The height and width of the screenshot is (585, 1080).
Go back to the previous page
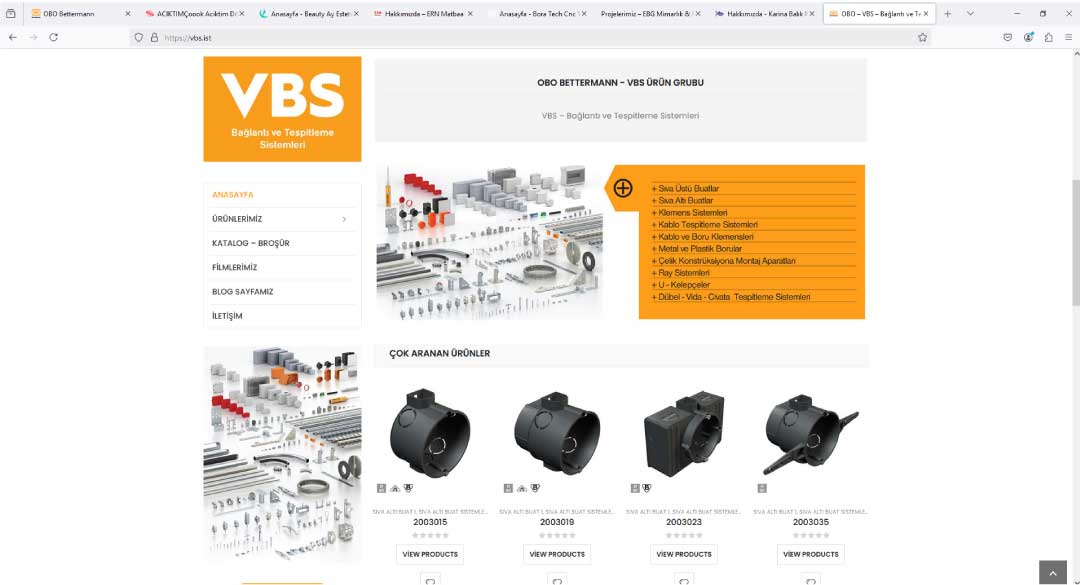(13, 37)
